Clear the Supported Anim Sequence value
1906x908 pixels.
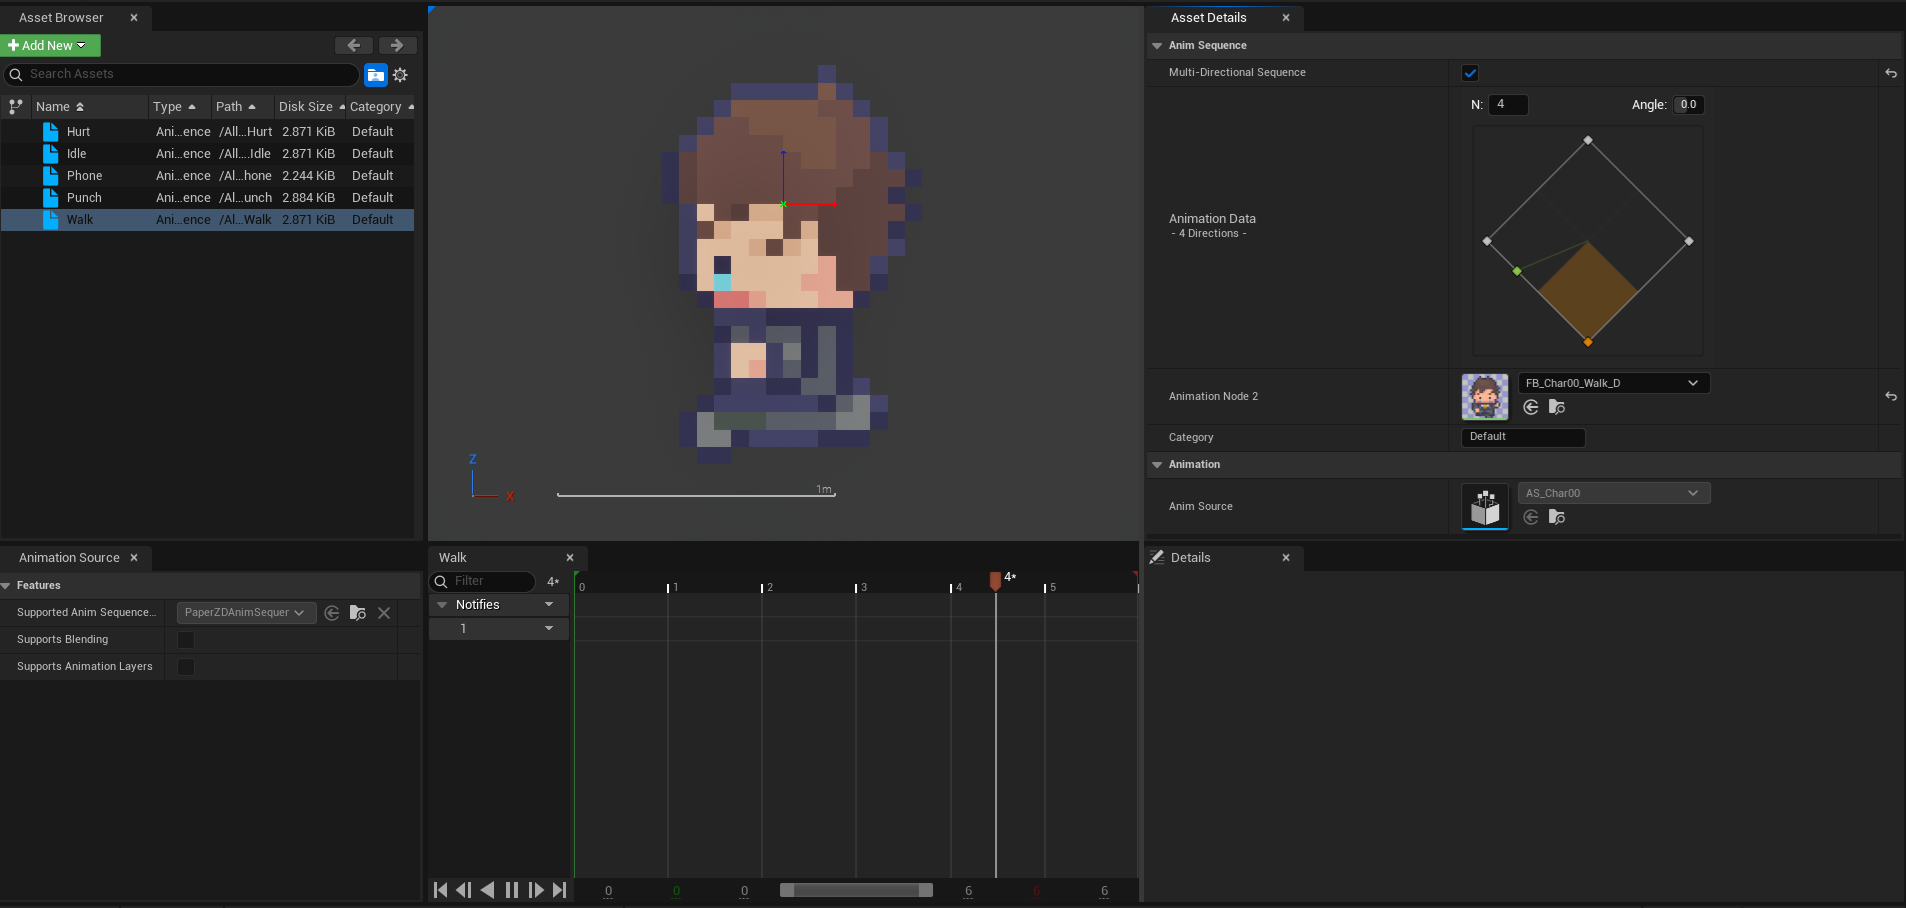384,613
